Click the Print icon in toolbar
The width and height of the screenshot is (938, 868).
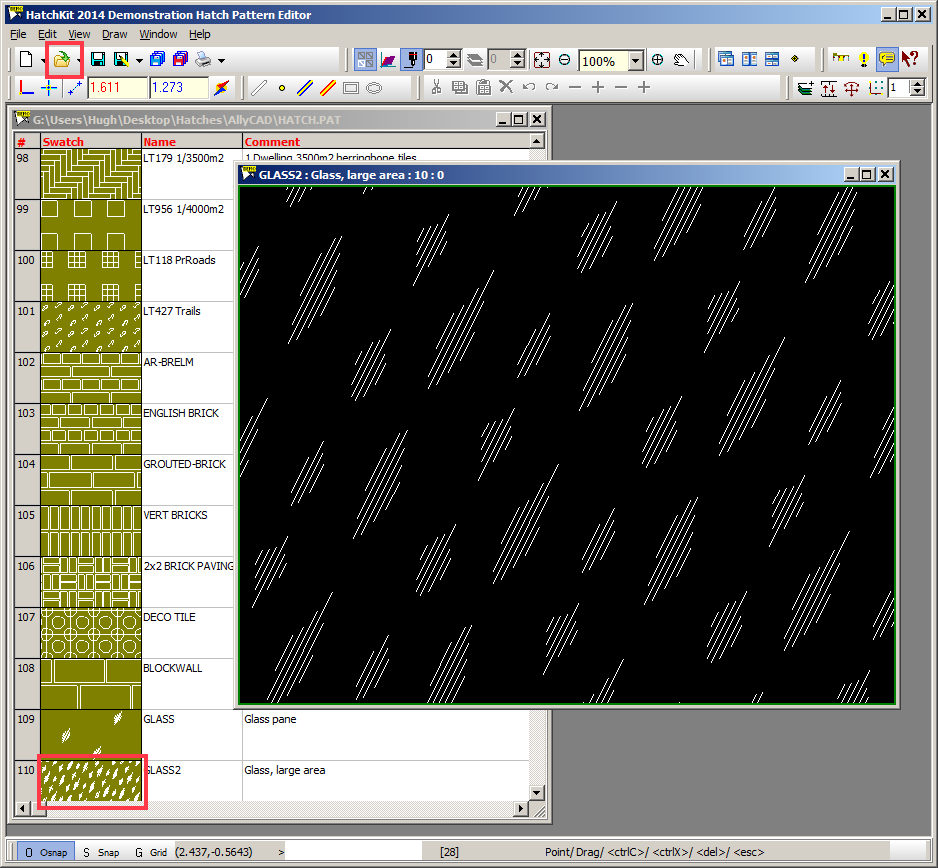click(x=203, y=60)
